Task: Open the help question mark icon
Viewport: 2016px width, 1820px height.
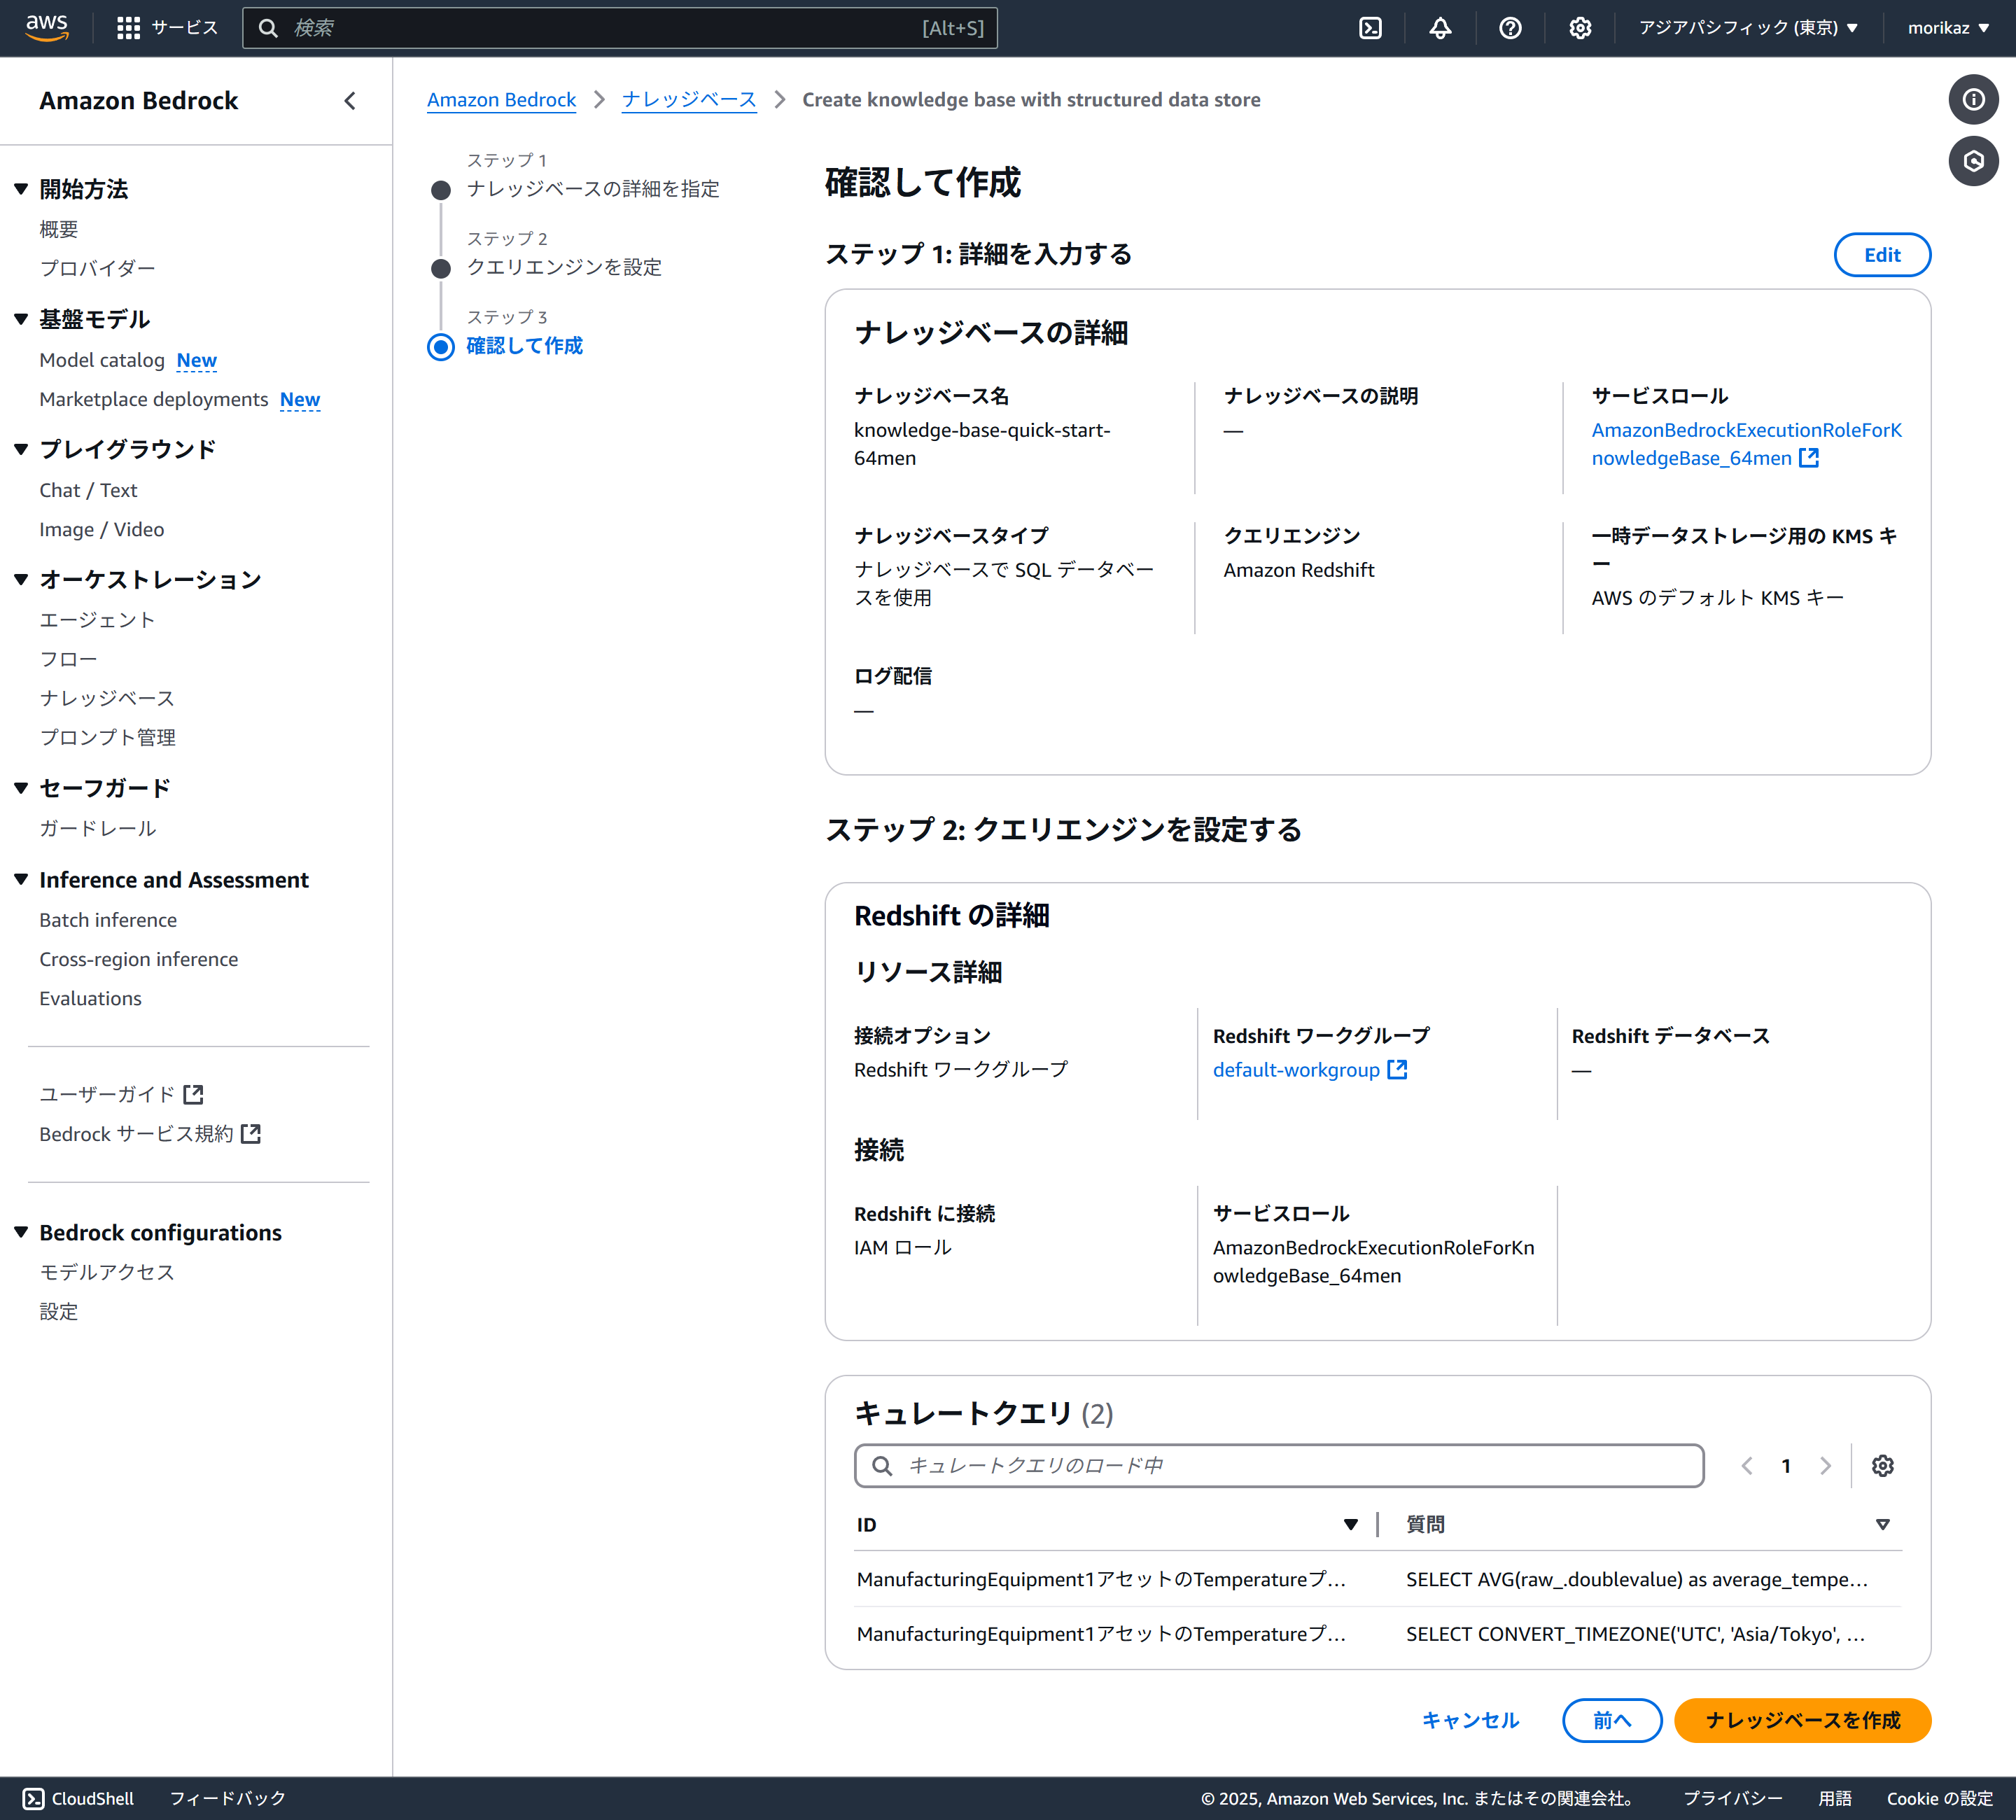Action: [1510, 28]
